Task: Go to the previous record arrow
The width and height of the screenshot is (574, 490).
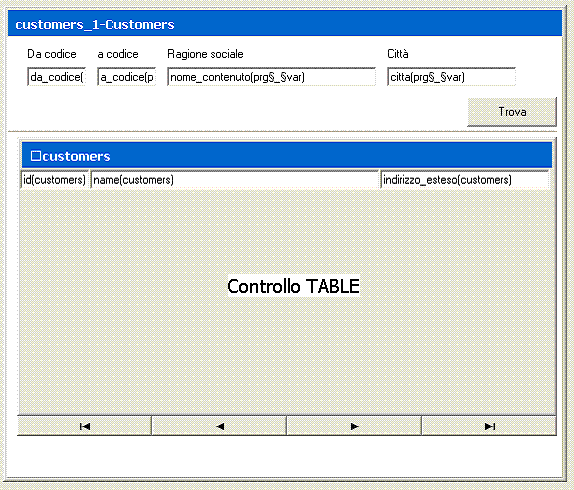Action: click(219, 426)
